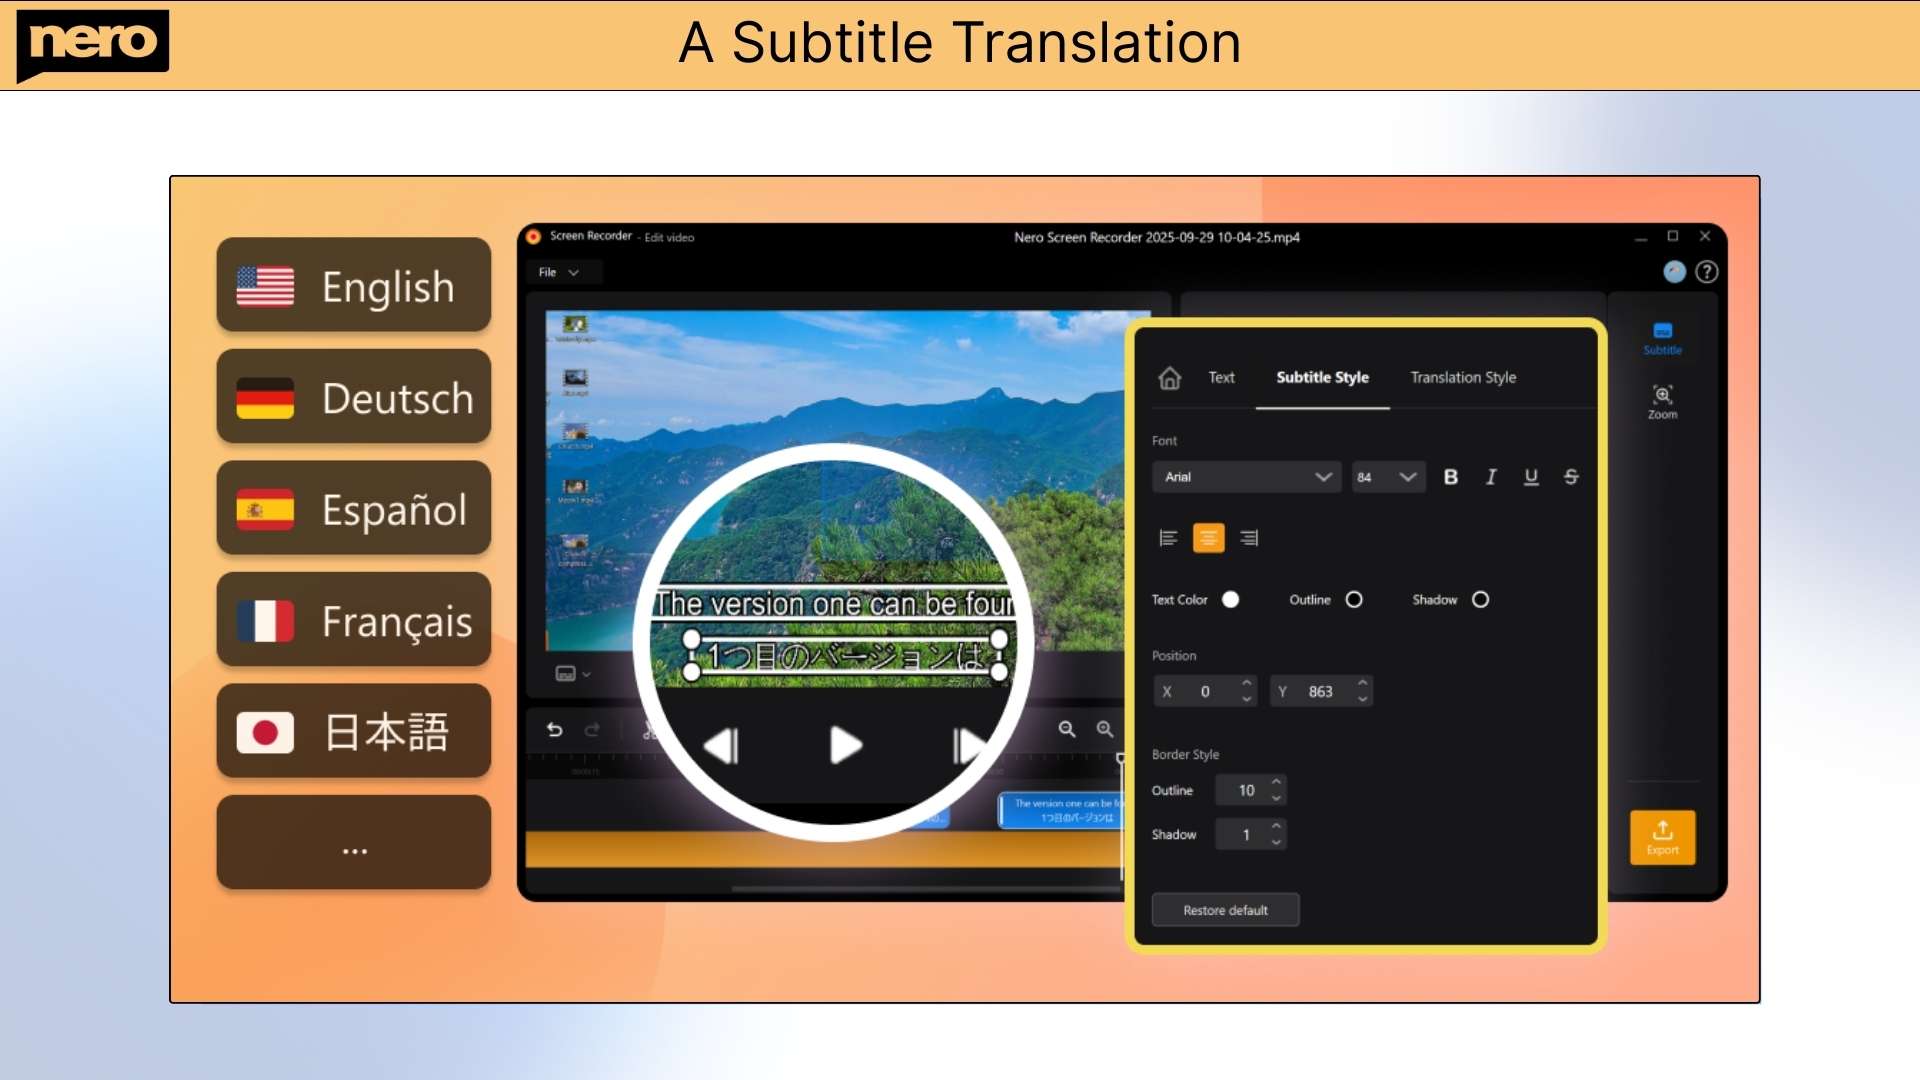Enable Strikethrough for subtitle text

pyautogui.click(x=1571, y=477)
